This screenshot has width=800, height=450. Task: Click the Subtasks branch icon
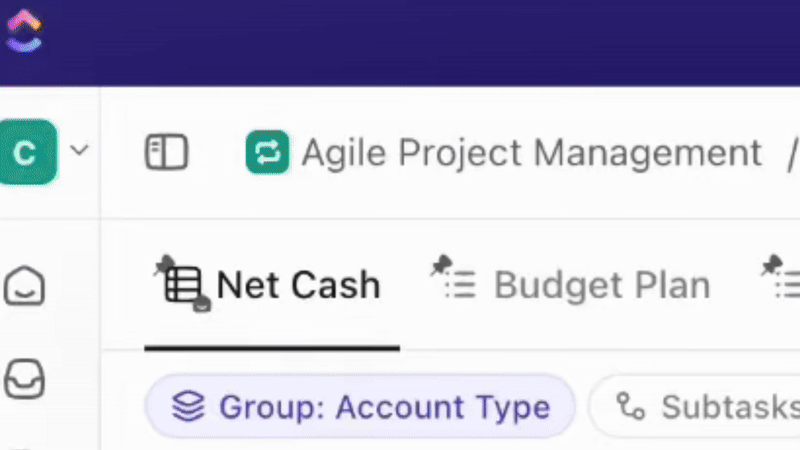(631, 407)
